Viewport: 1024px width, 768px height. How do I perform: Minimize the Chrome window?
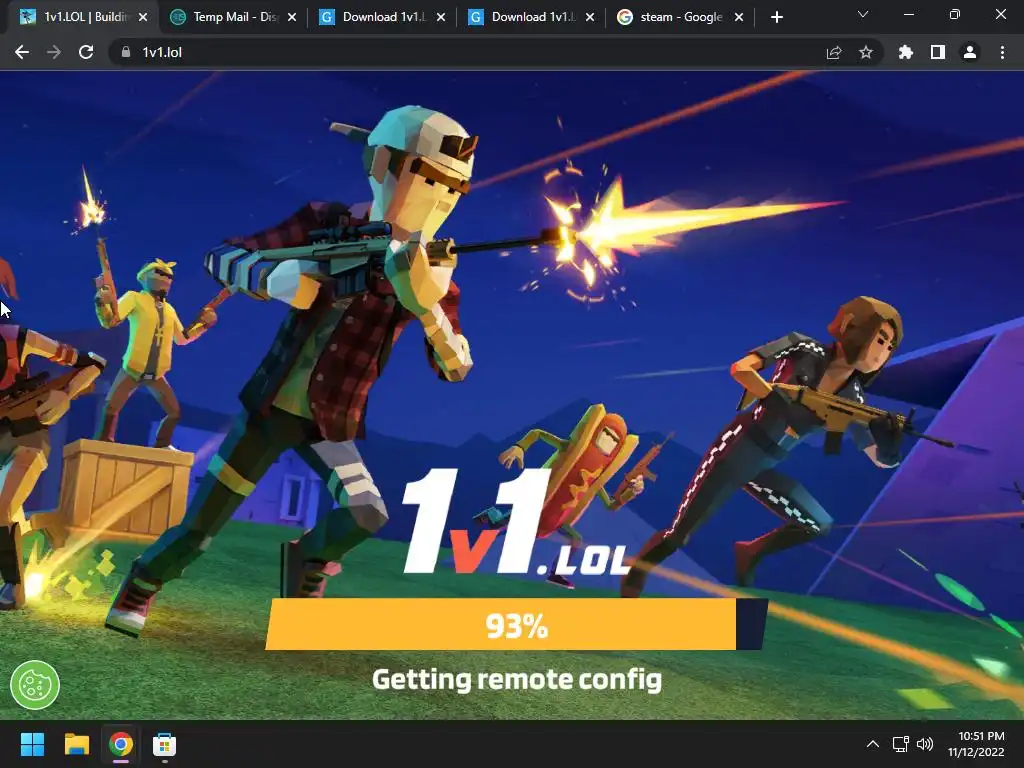908,14
